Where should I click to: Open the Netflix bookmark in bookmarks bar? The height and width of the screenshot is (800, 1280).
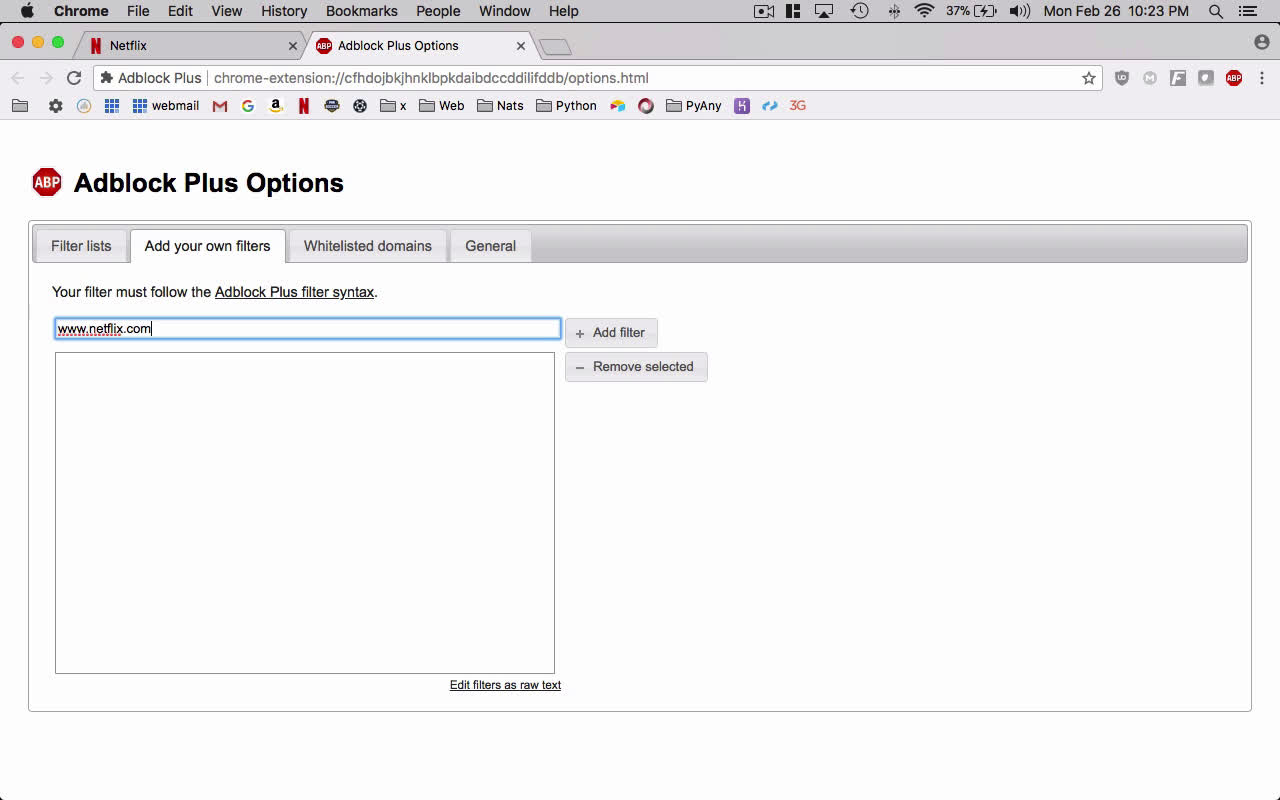(304, 106)
